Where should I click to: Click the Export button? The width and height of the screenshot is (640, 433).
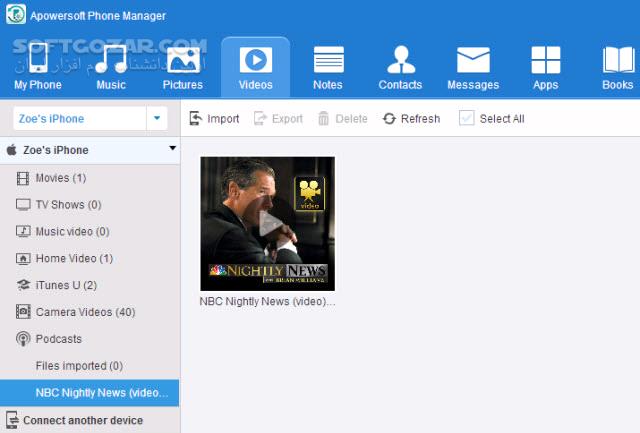pyautogui.click(x=278, y=119)
